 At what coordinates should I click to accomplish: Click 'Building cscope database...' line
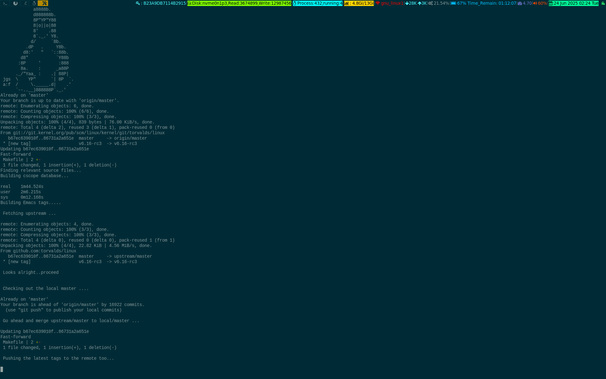tap(34, 176)
